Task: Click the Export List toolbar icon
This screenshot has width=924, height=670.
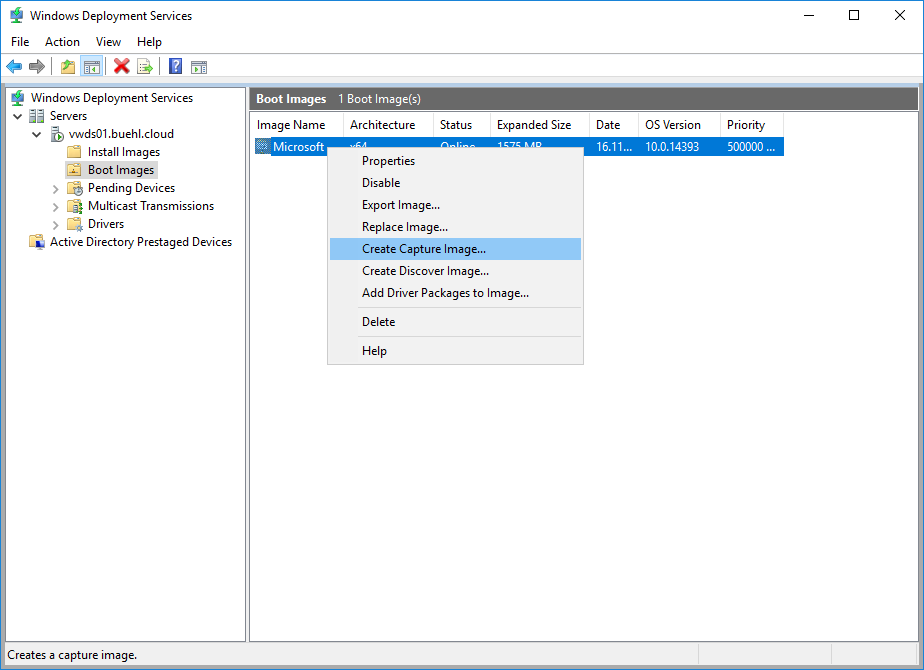Action: point(144,67)
